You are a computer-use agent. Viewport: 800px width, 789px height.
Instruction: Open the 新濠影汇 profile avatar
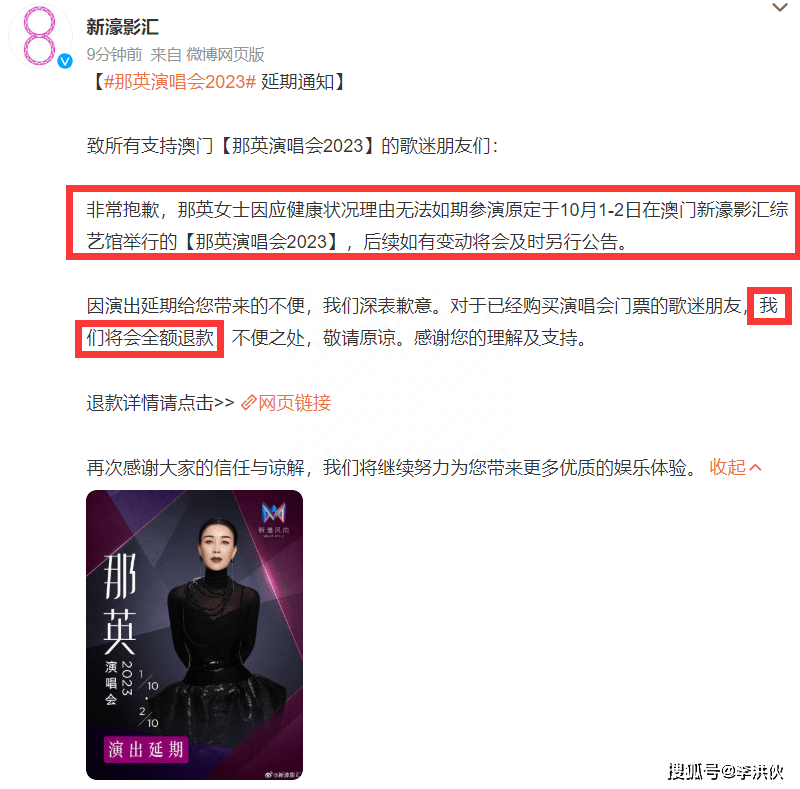click(39, 37)
